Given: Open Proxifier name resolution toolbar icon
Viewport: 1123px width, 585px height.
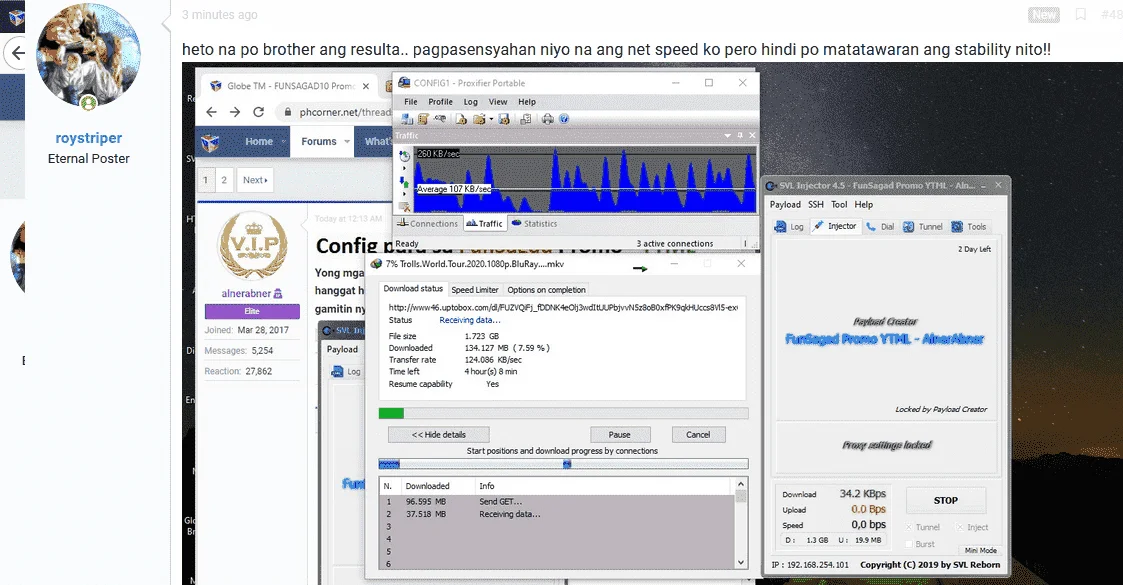Looking at the screenshot, I should tap(440, 118).
